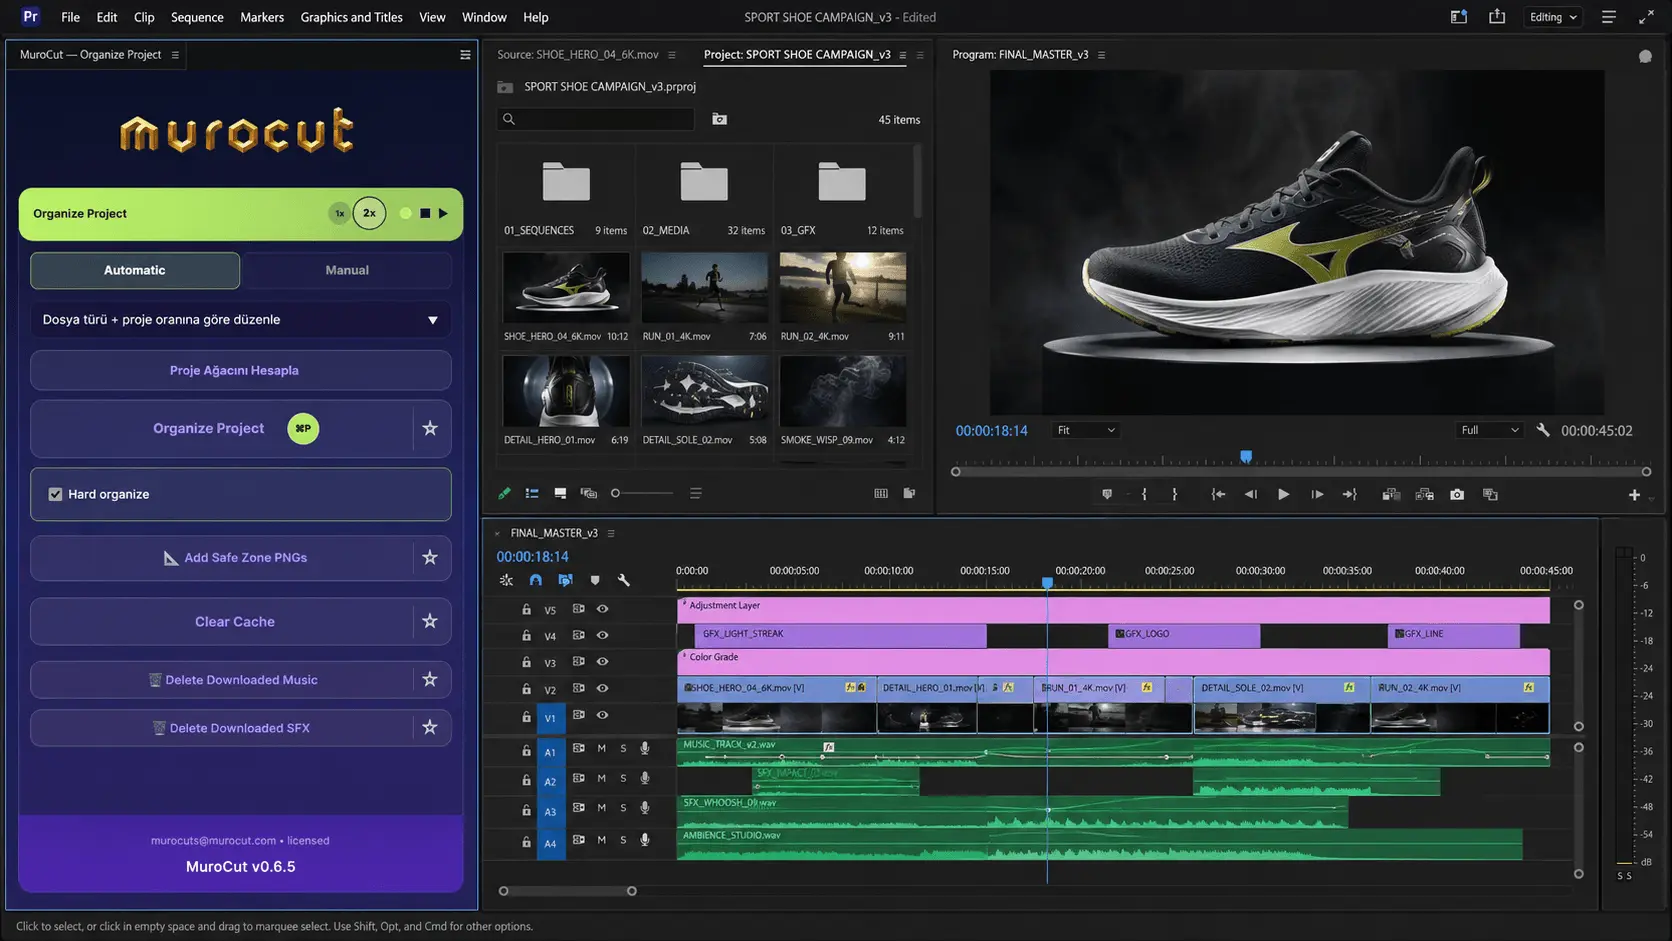Open timeline display settings wrench
This screenshot has width=1672, height=941.
(x=624, y=580)
